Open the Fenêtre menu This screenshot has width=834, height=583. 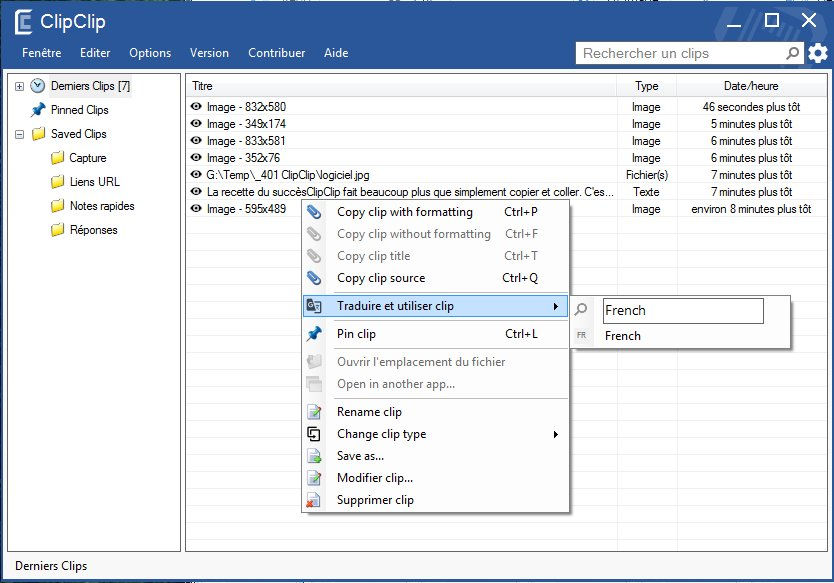[x=41, y=53]
